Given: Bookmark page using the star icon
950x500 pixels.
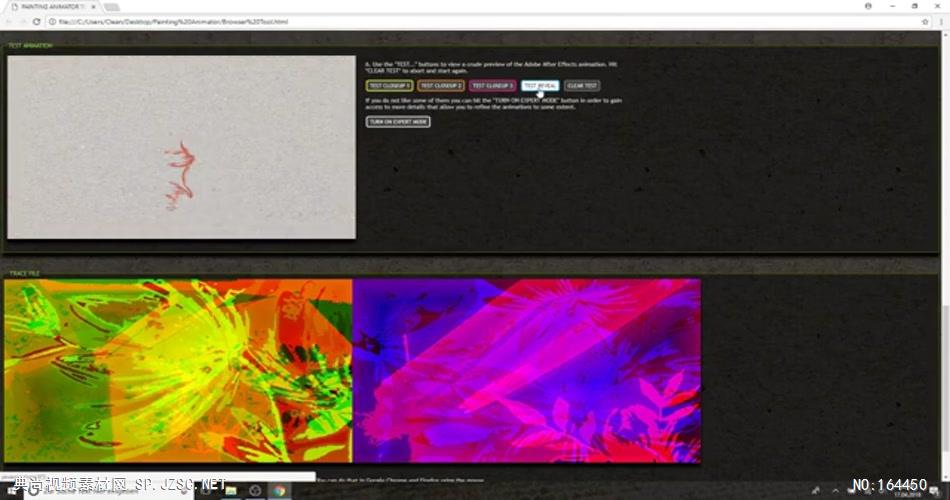Looking at the screenshot, I should (x=924, y=21).
